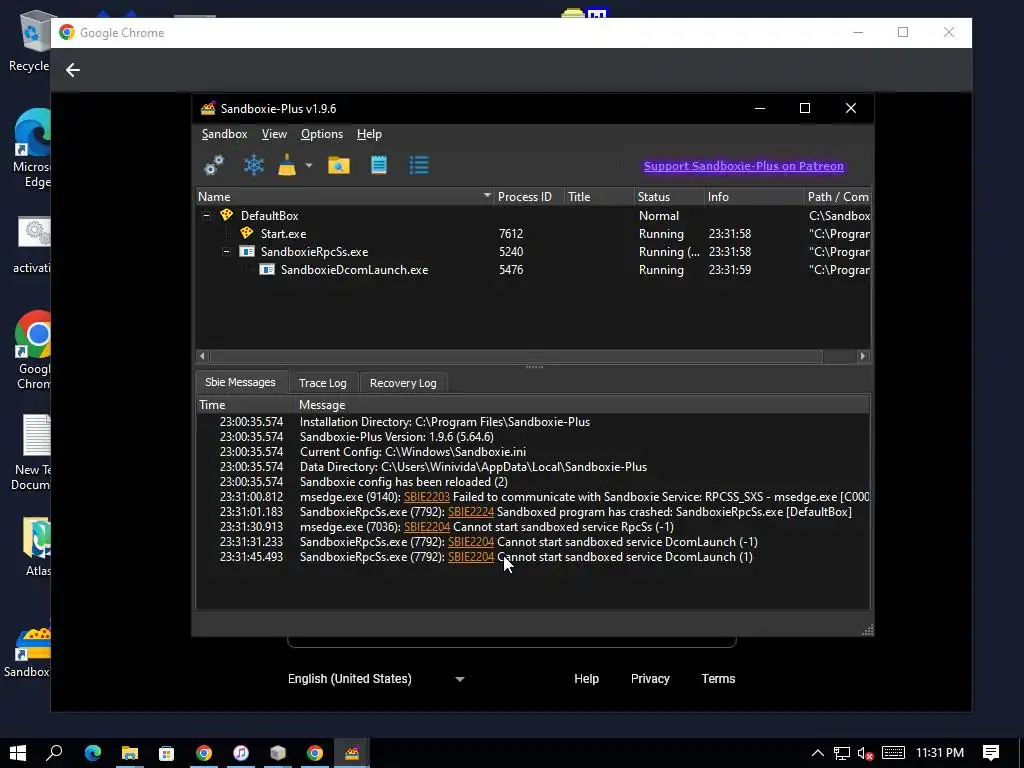Open Microsoft Store from the taskbar

[167, 753]
